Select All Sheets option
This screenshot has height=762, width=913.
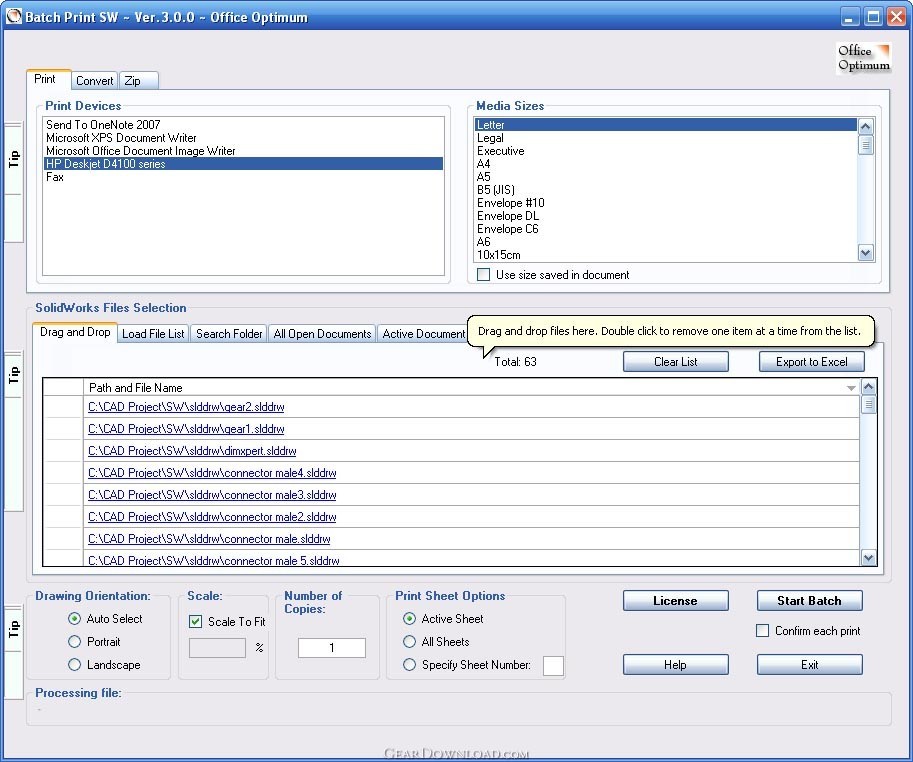(409, 642)
